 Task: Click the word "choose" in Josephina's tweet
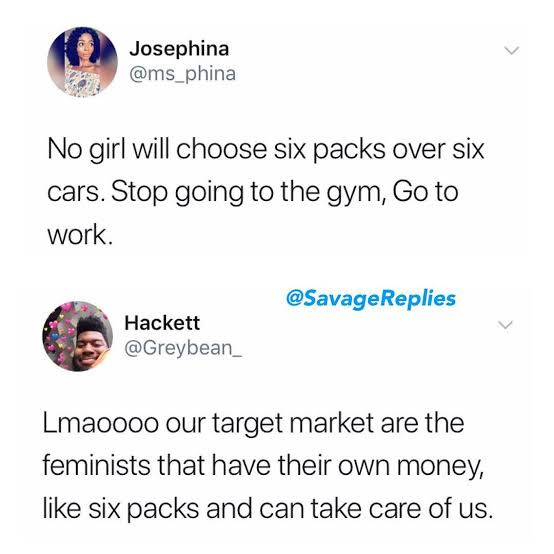[221, 149]
